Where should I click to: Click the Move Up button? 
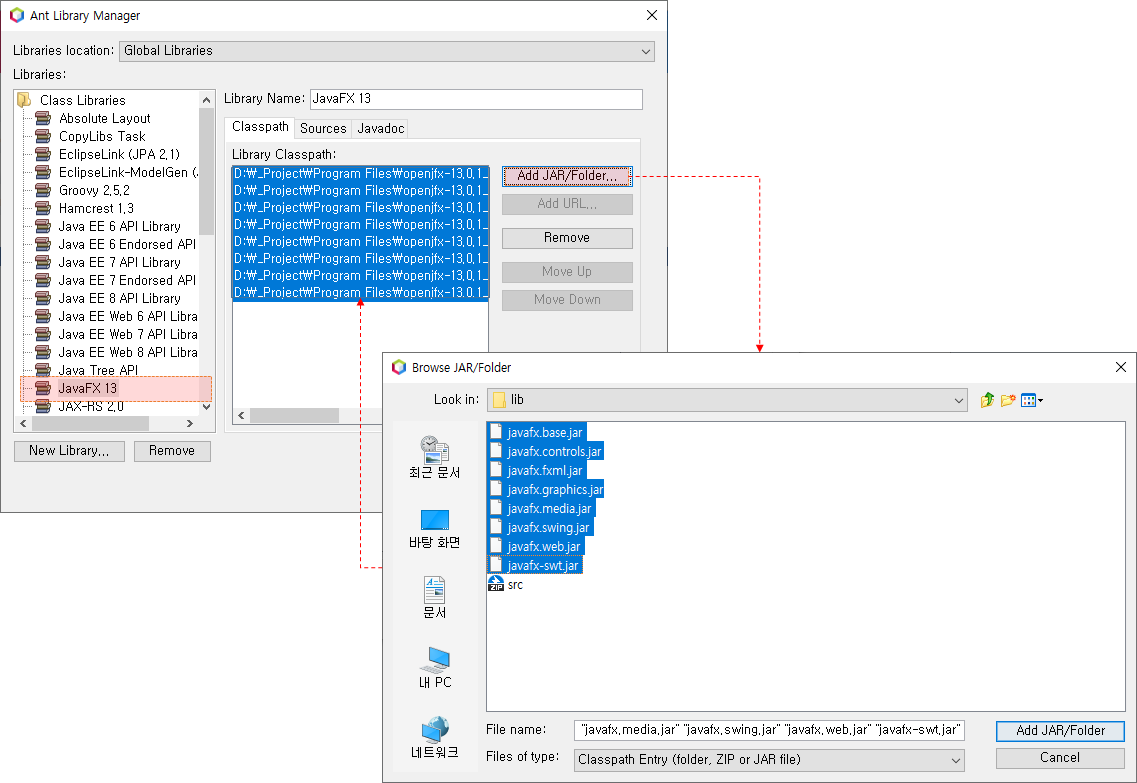567,272
